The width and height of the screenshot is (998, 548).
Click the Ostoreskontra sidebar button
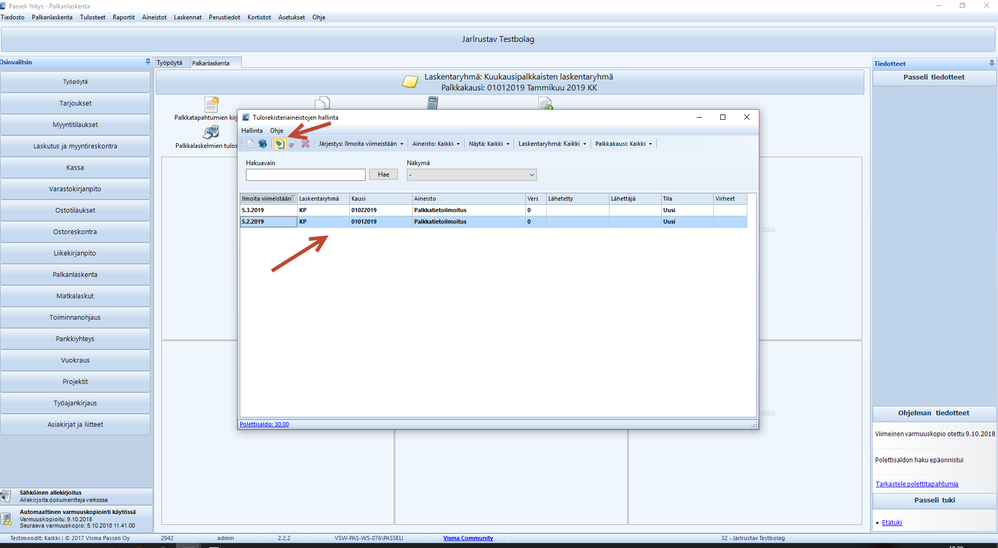[x=75, y=232]
